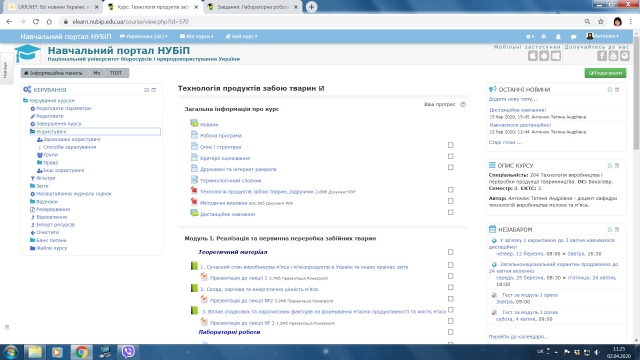640x360 pixels.
Task: Tick completion box for Лабораторні роботи
Action: (451, 332)
